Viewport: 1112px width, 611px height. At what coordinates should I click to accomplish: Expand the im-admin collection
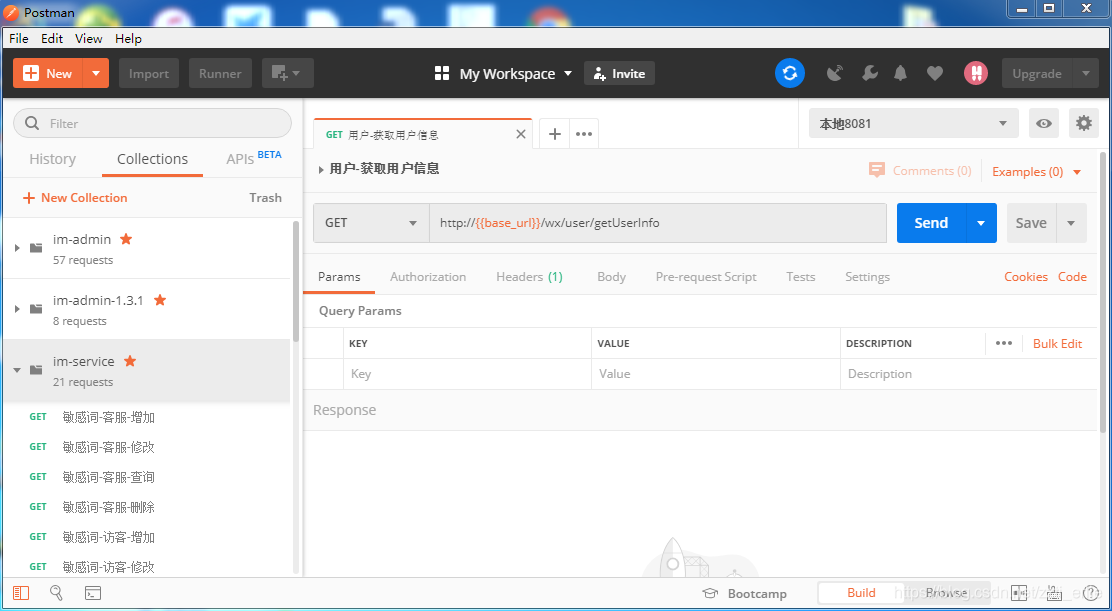(x=17, y=248)
